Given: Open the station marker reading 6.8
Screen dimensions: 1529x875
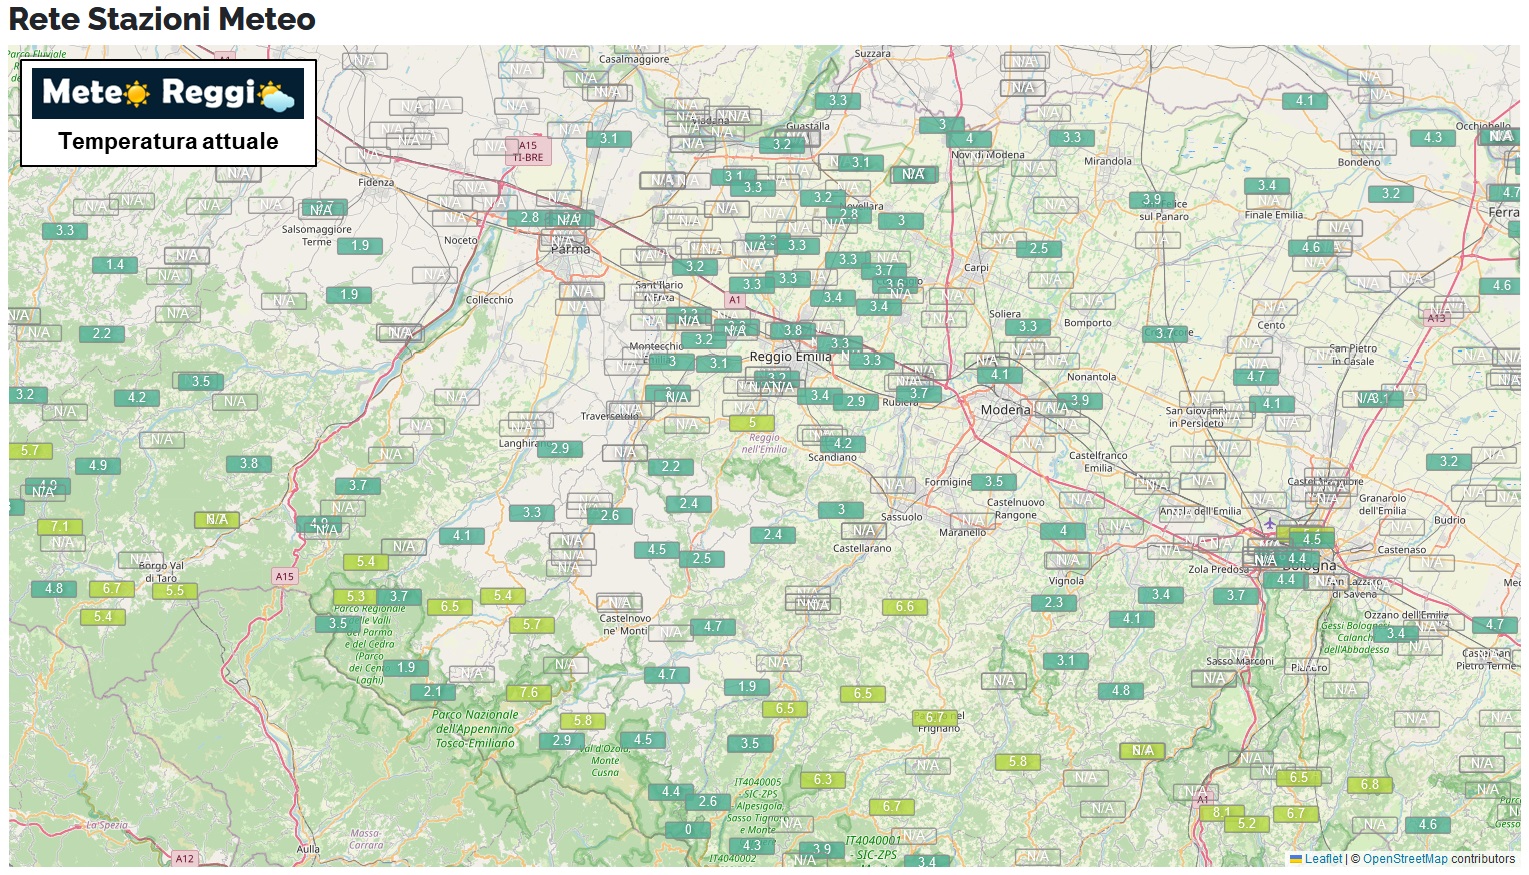Looking at the screenshot, I should click(x=1369, y=784).
